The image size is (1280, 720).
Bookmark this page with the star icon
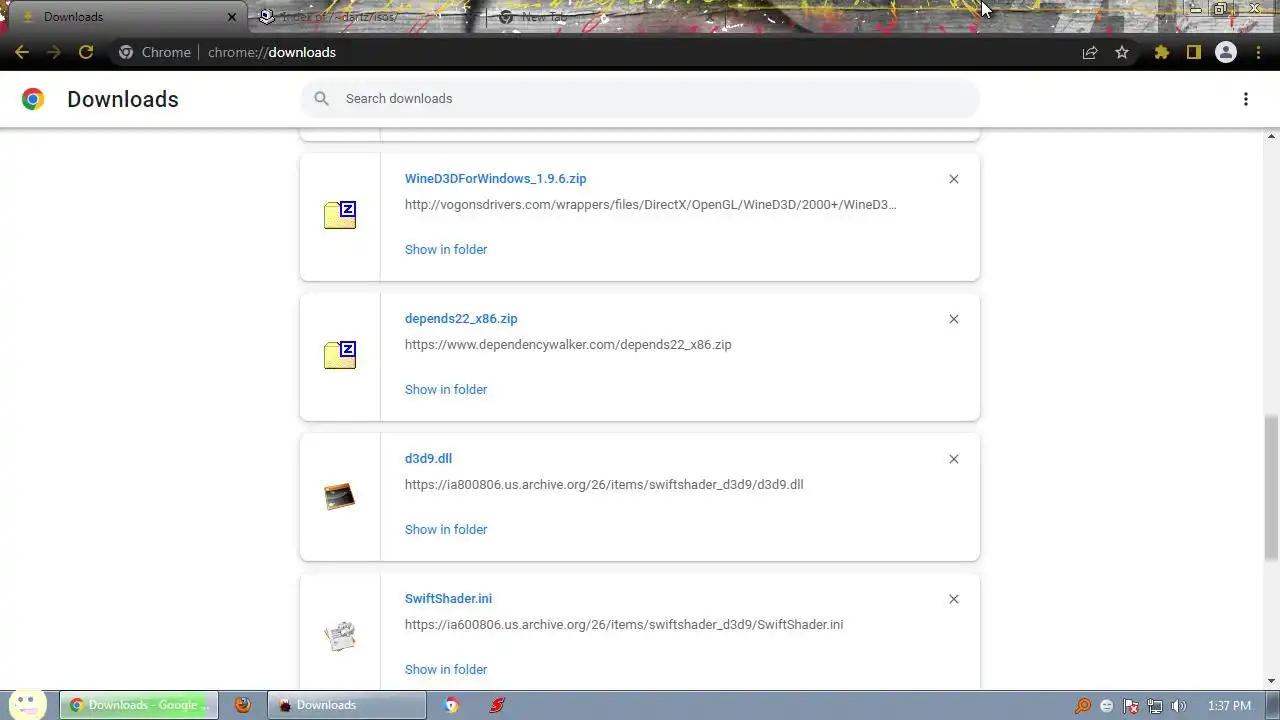tap(1122, 52)
